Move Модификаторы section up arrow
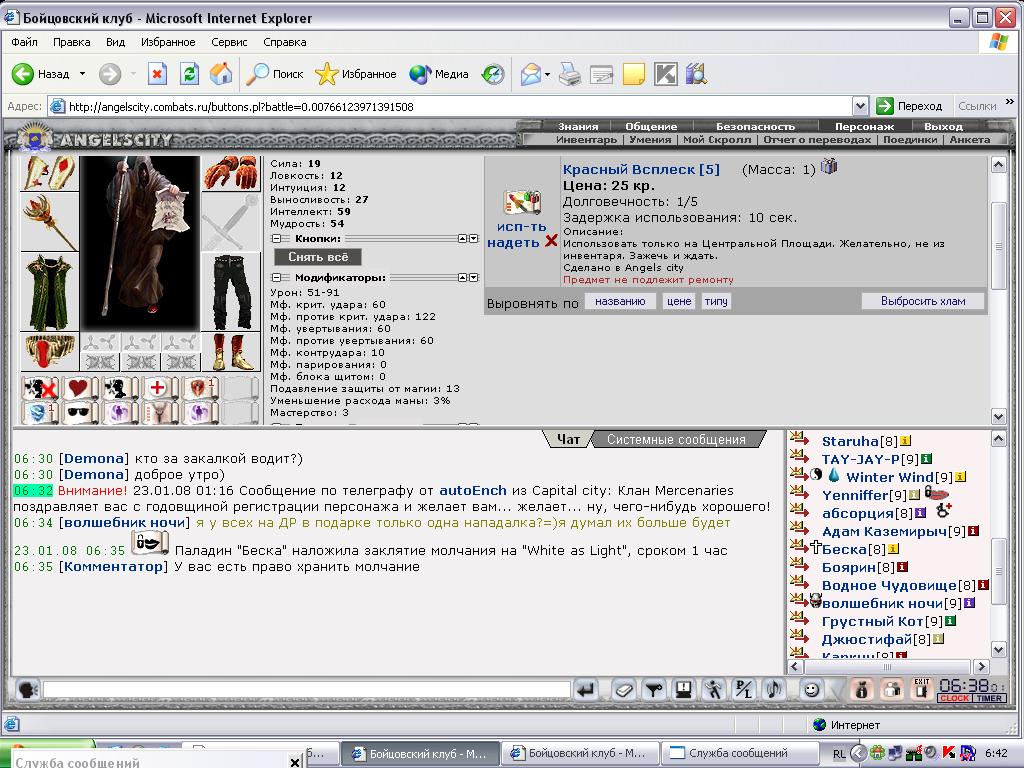 [462, 278]
